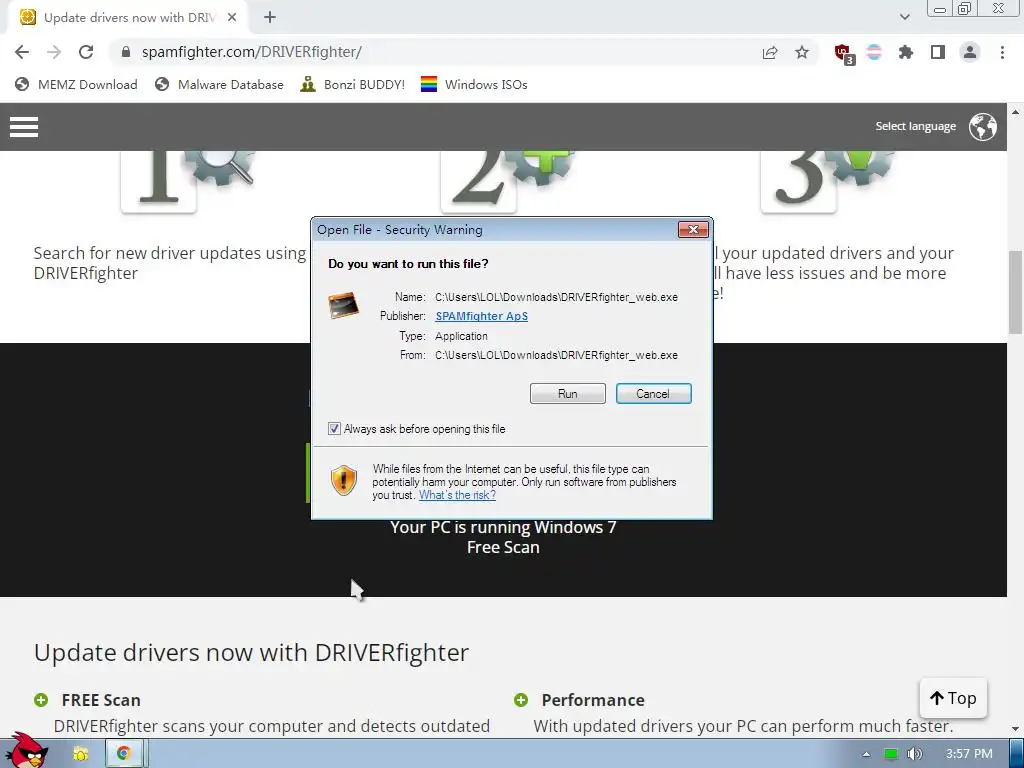The width and height of the screenshot is (1024, 768).
Task: Click the striped flag extension icon
Action: [x=874, y=52]
